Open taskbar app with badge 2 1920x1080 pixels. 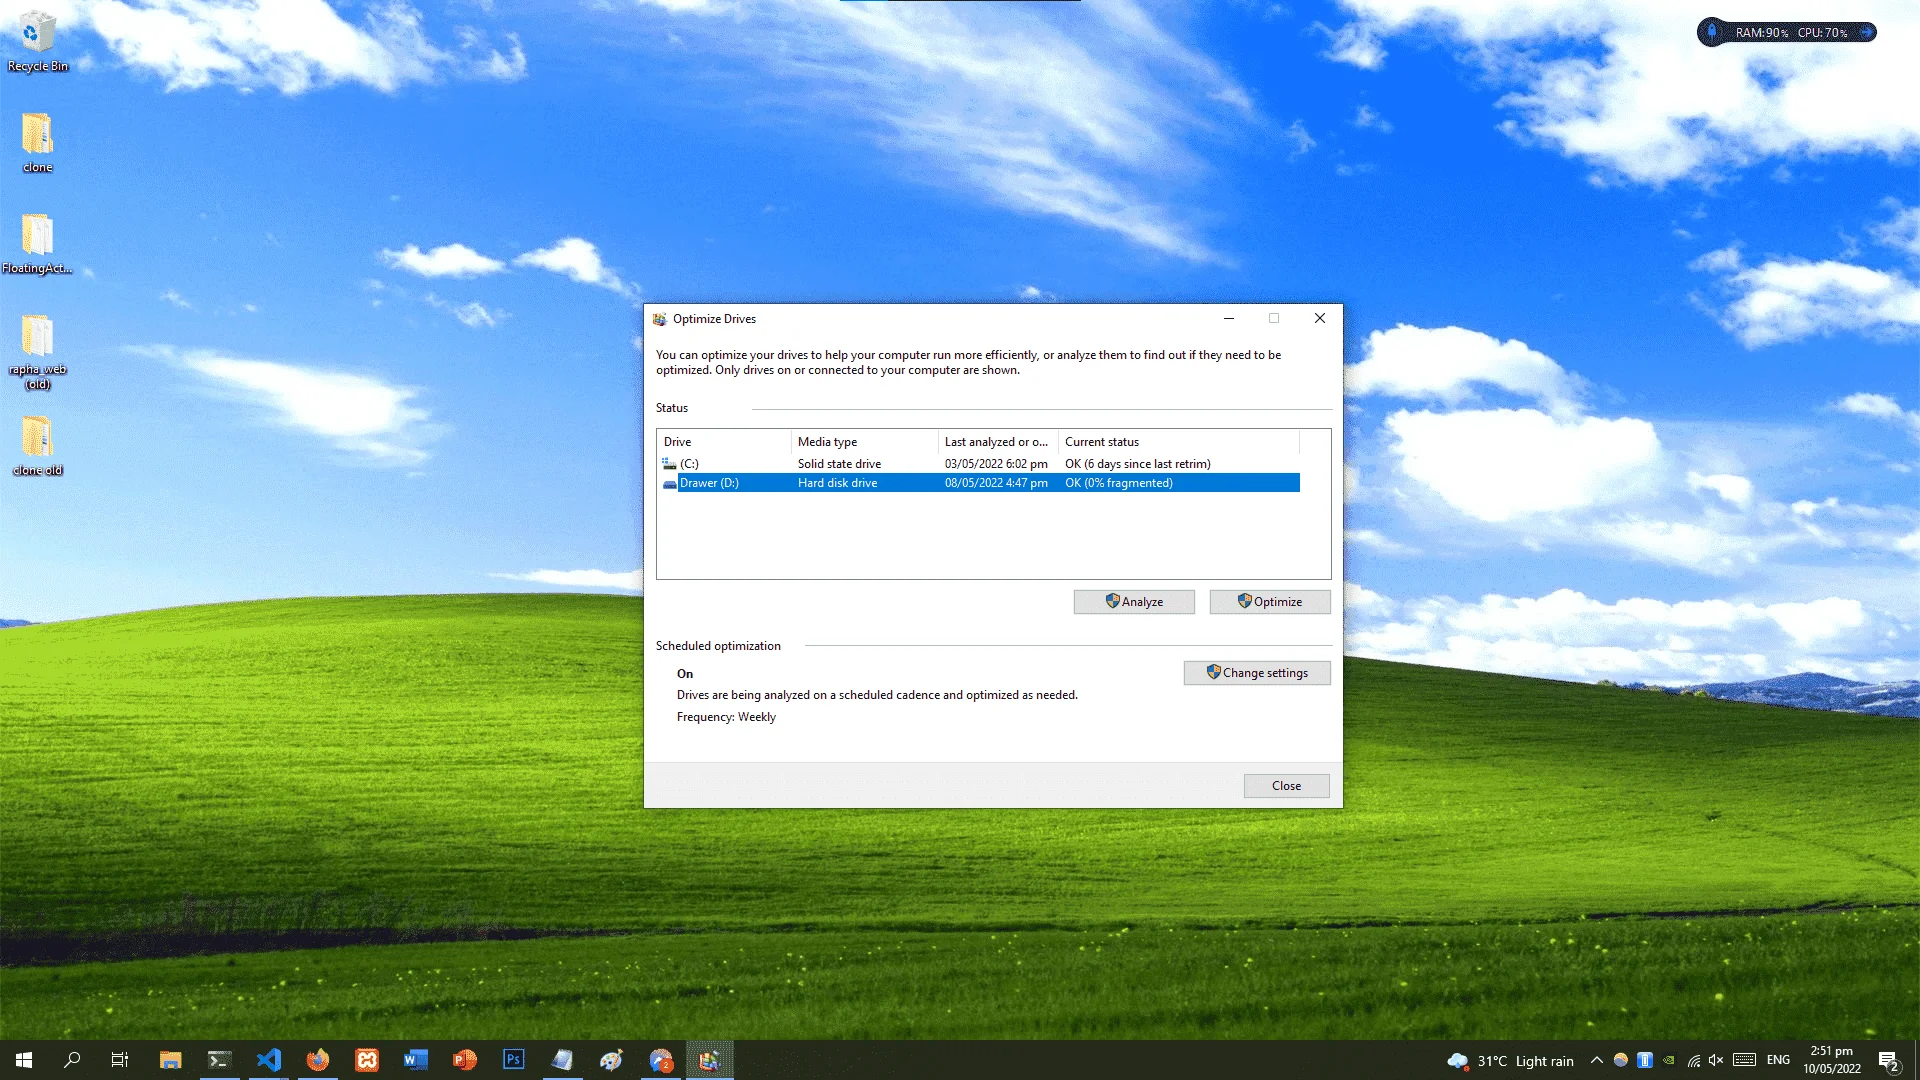coord(661,1060)
